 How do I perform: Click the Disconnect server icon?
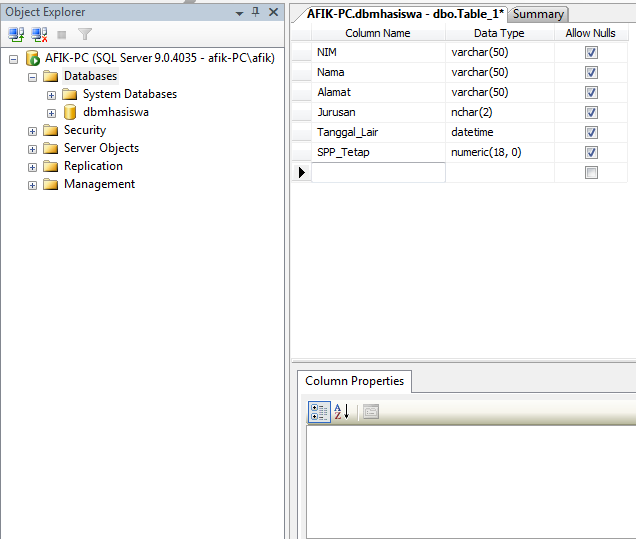click(x=39, y=34)
